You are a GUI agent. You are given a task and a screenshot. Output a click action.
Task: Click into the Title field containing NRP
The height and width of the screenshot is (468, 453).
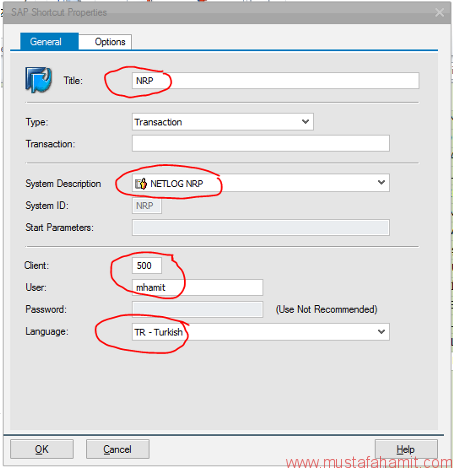pyautogui.click(x=275, y=80)
